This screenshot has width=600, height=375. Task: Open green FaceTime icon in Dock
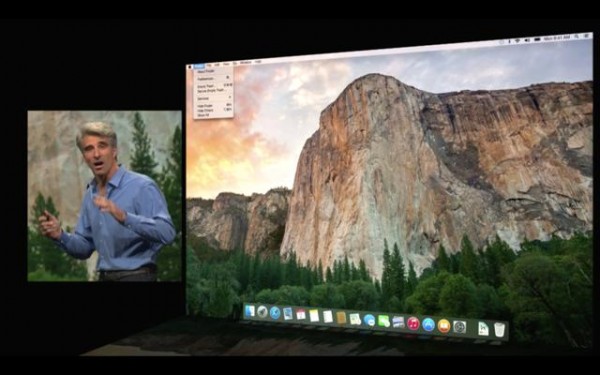click(x=383, y=321)
